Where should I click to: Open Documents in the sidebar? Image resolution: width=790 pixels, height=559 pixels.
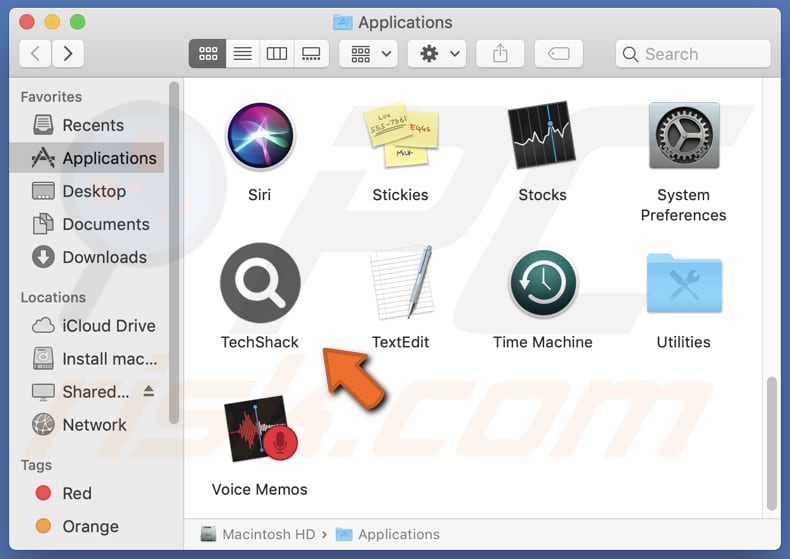[x=87, y=224]
